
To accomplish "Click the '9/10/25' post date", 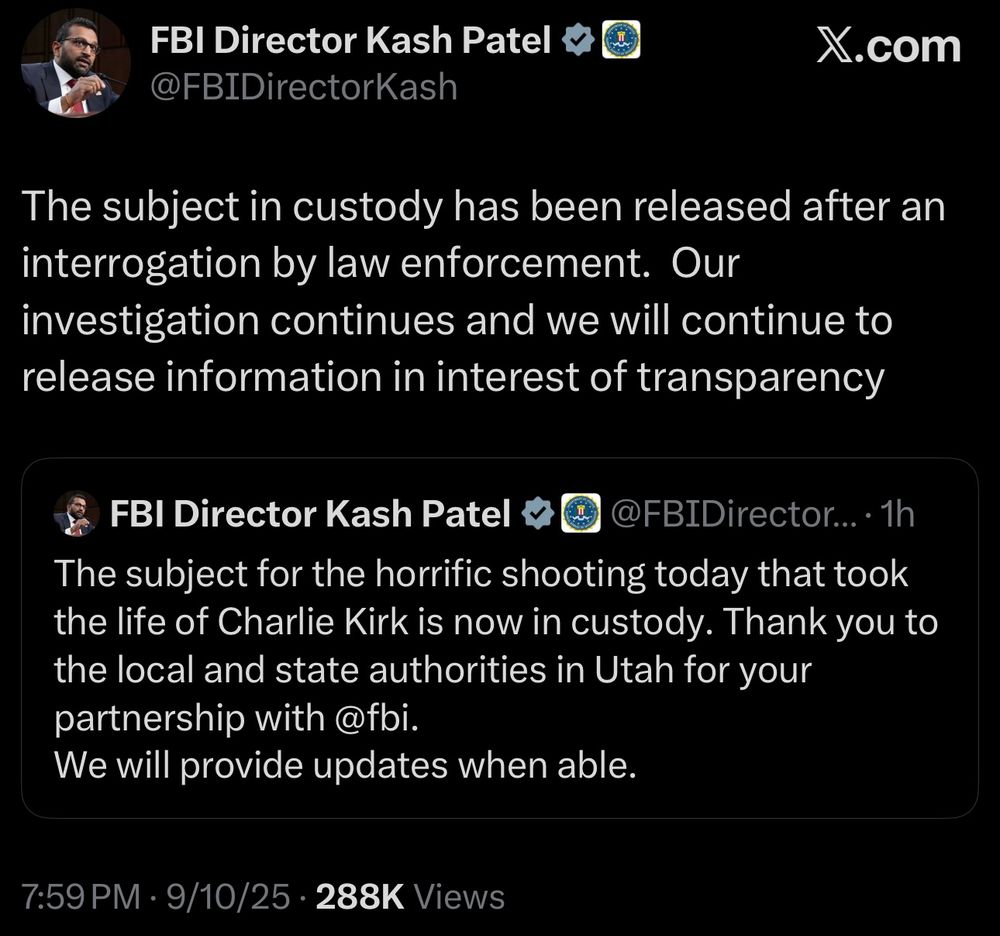I will (x=228, y=897).
